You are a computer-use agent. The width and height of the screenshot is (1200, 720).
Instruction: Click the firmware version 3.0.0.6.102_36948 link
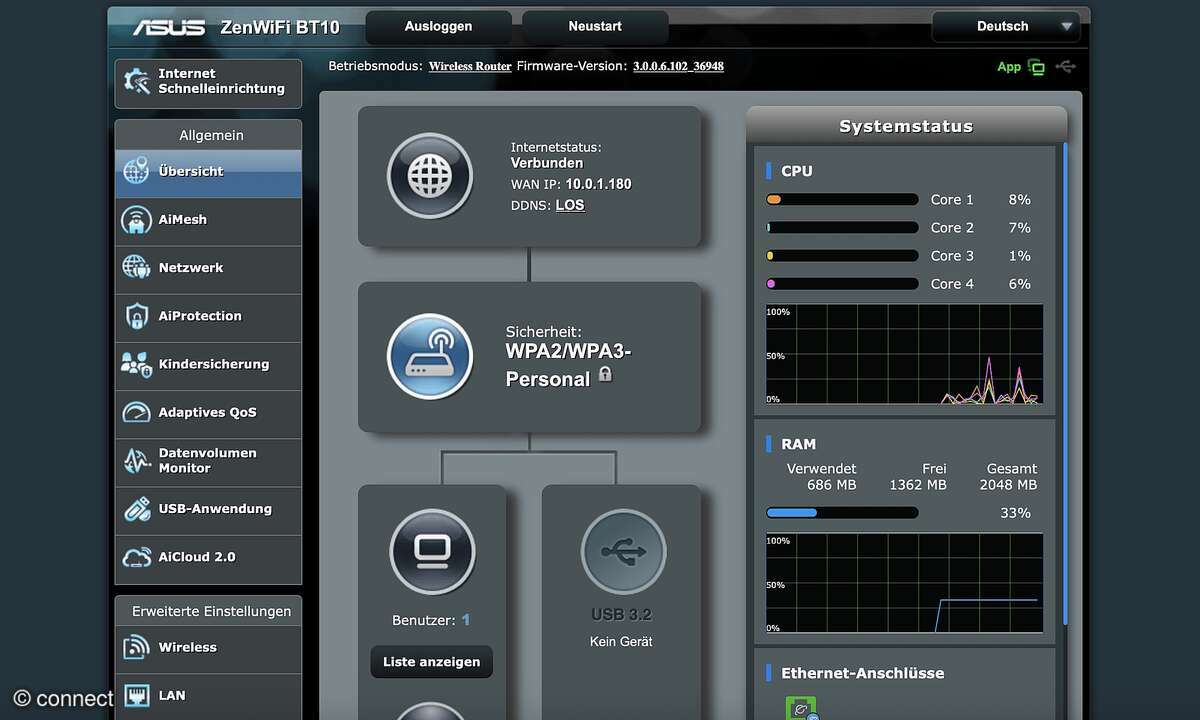click(678, 67)
